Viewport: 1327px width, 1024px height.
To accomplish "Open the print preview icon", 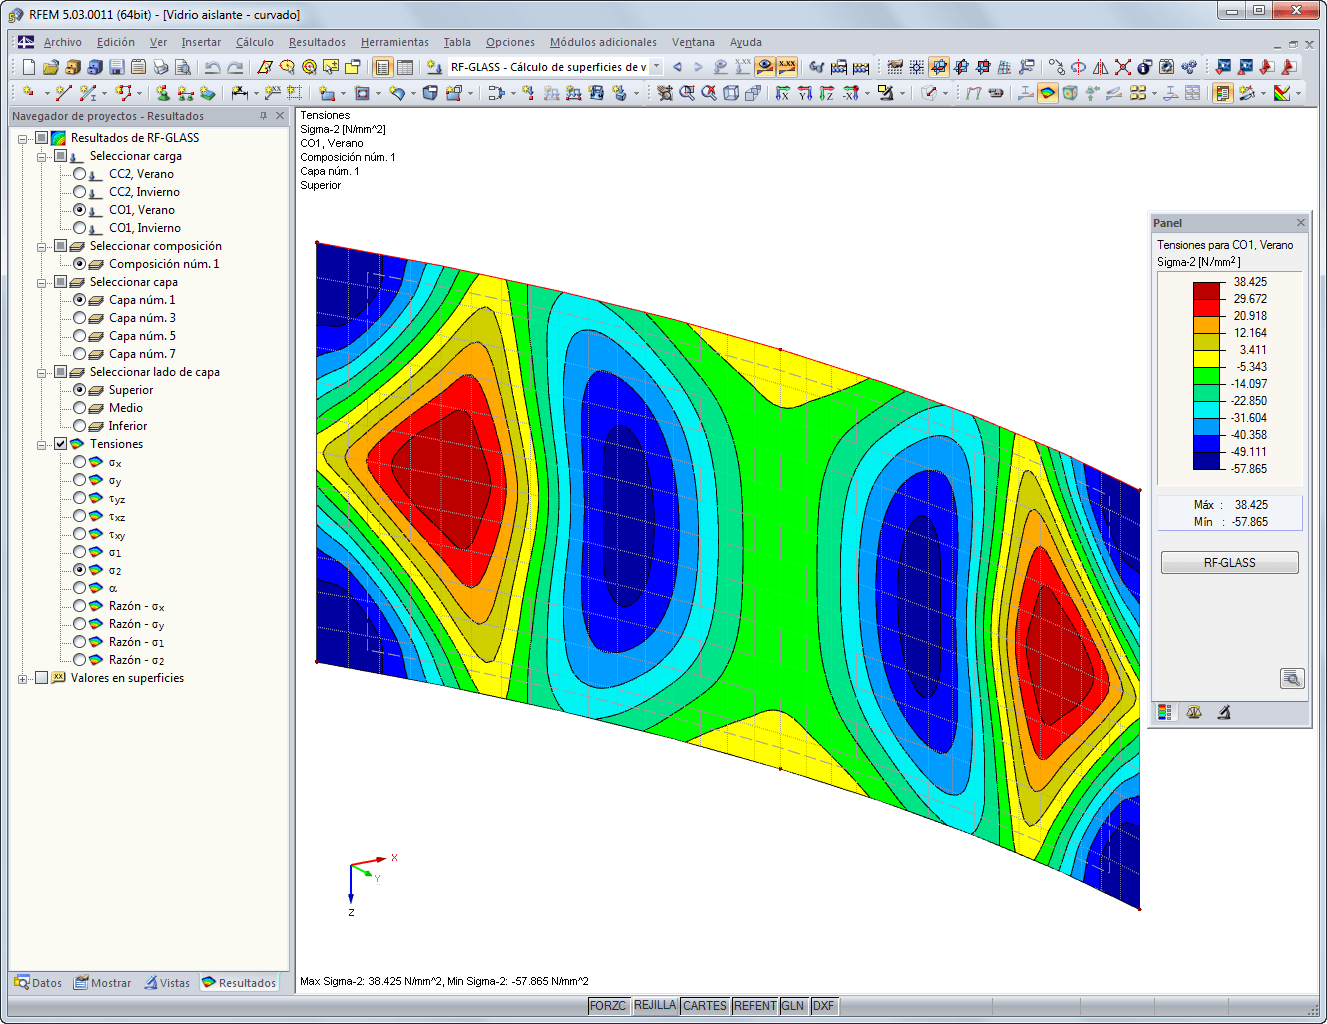I will (184, 66).
